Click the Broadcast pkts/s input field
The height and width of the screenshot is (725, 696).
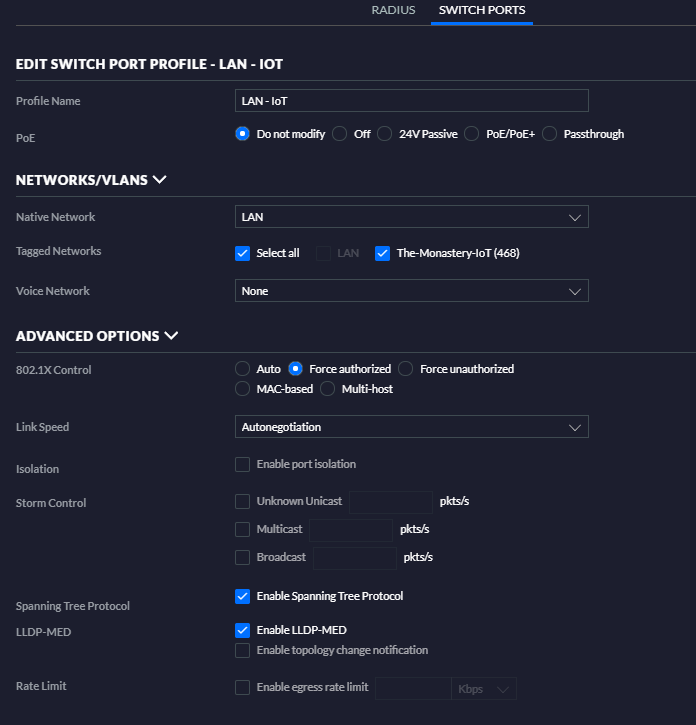[x=355, y=558]
